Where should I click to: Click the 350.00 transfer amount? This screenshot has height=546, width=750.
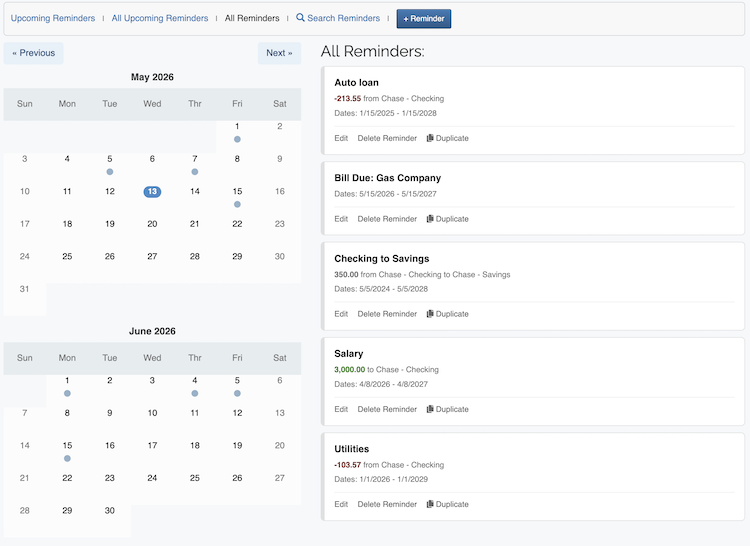coord(346,274)
